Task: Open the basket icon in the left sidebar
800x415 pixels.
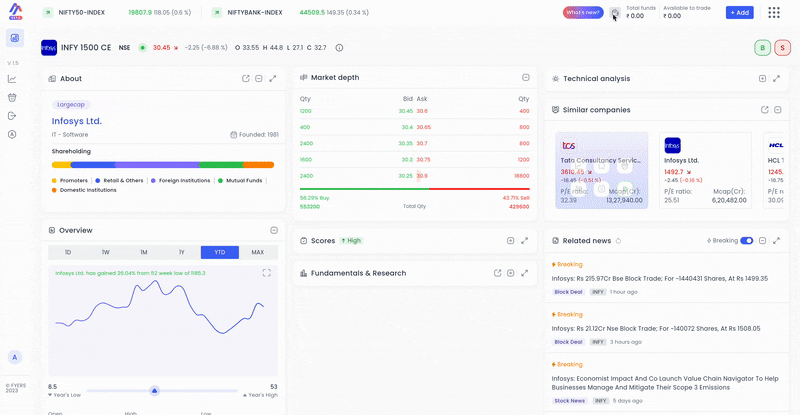Action: coord(12,97)
